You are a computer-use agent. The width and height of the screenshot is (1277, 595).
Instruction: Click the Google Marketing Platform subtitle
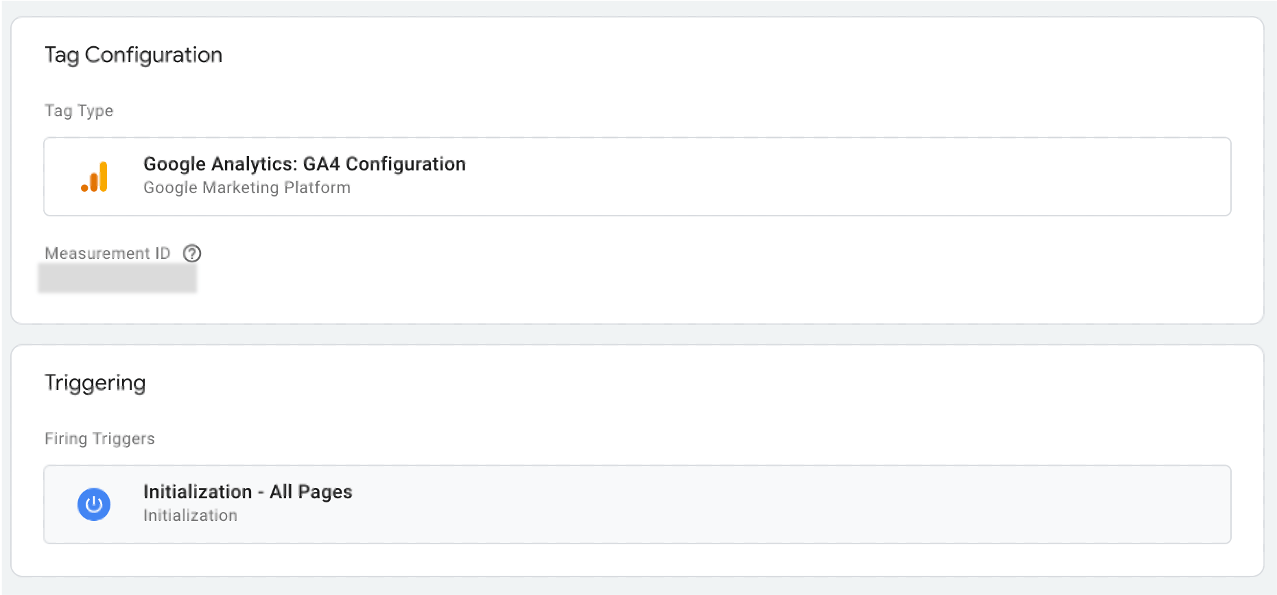[247, 187]
